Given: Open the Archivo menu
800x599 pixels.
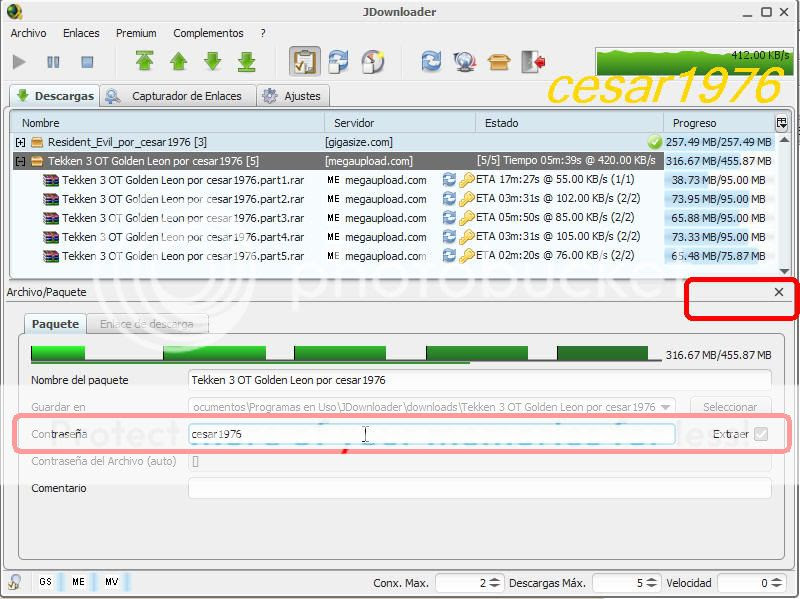Looking at the screenshot, I should pyautogui.click(x=29, y=33).
